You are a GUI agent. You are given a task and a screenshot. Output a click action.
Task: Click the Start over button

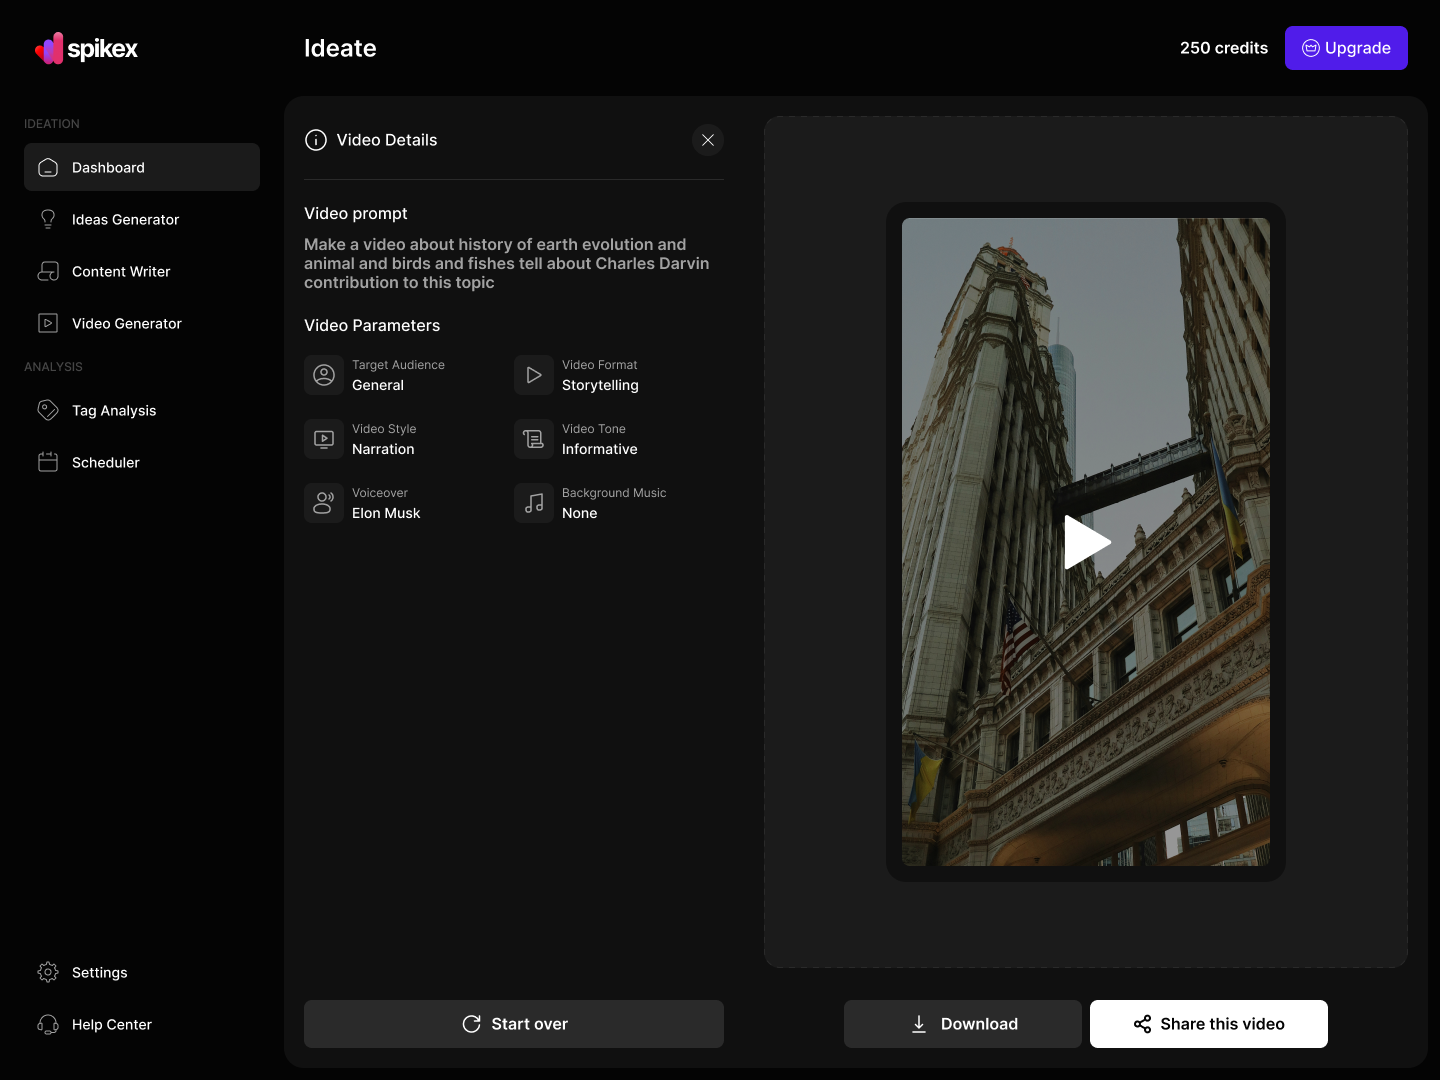pyautogui.click(x=514, y=1024)
